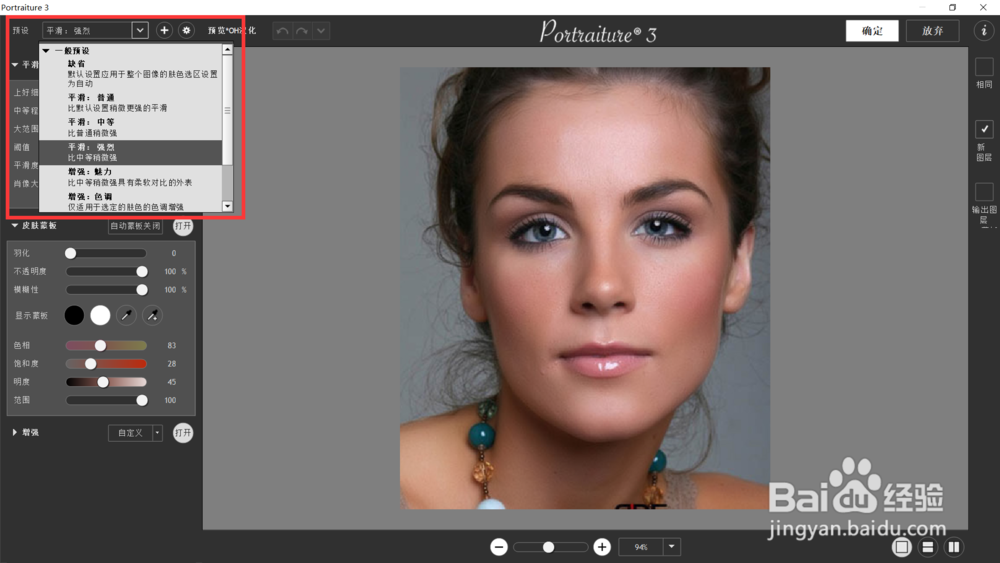Select the 平滑：普通 preset

pyautogui.click(x=131, y=103)
